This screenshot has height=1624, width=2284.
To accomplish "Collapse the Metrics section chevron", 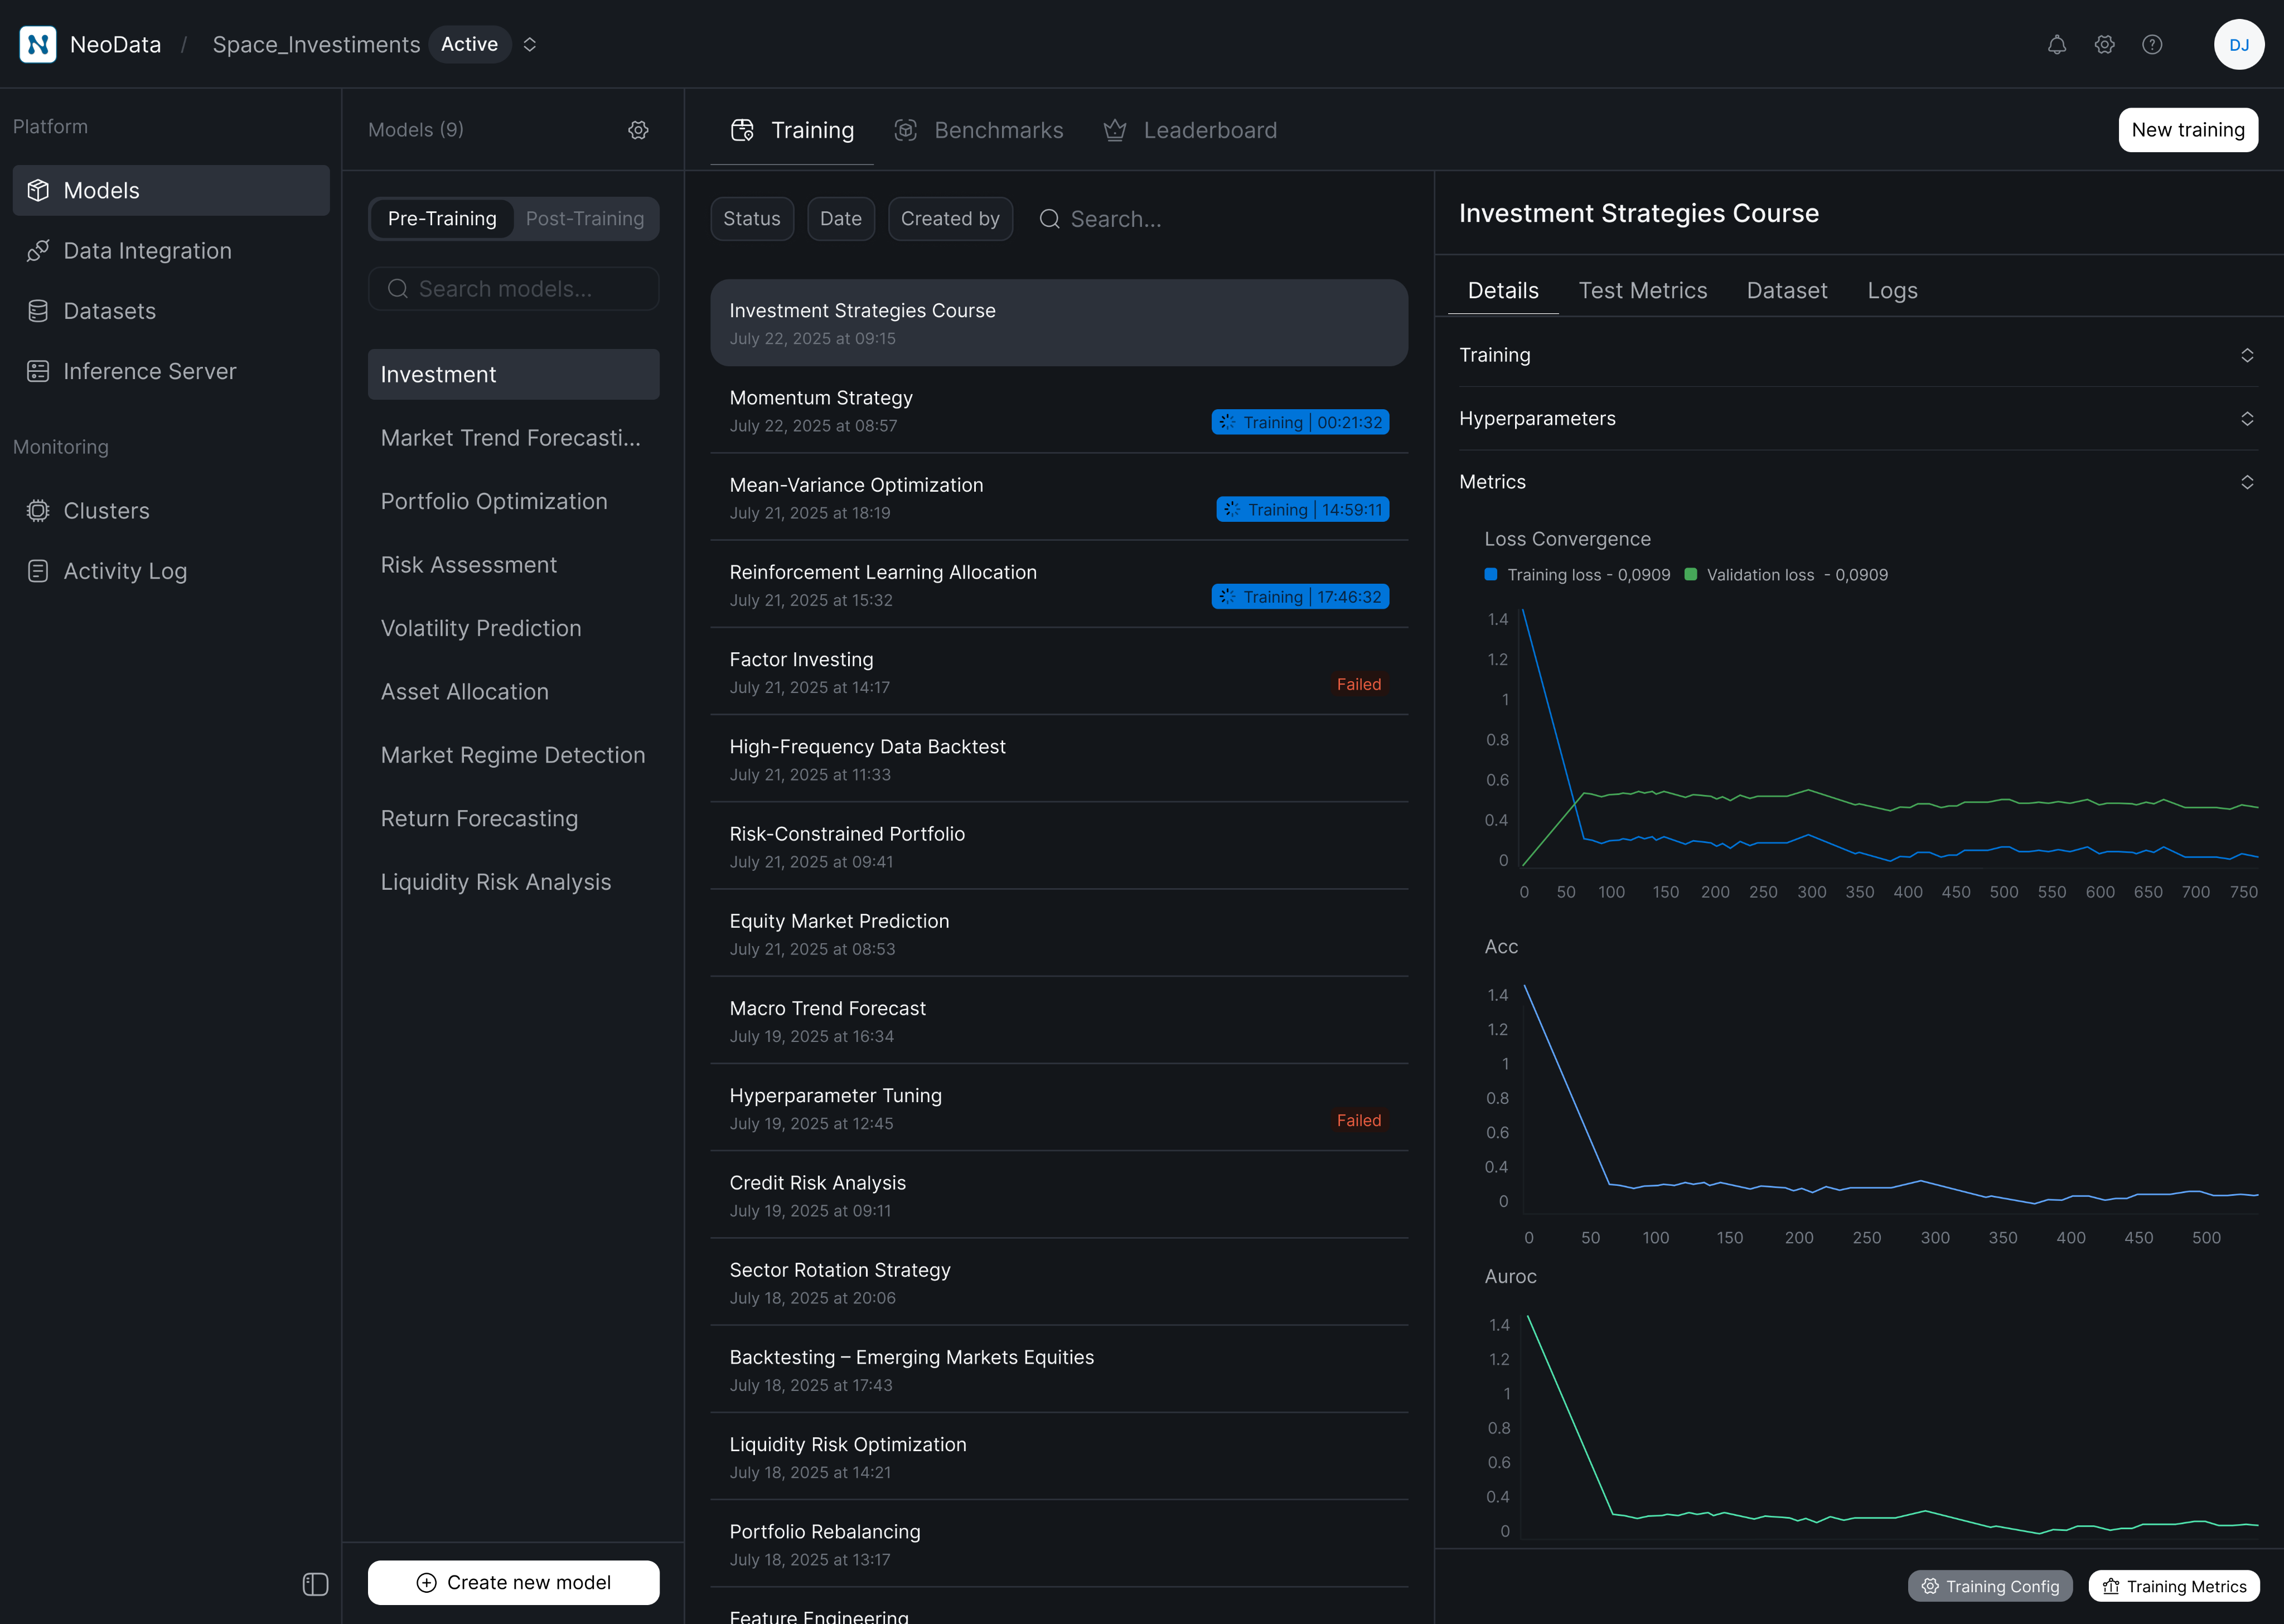I will tap(2246, 482).
